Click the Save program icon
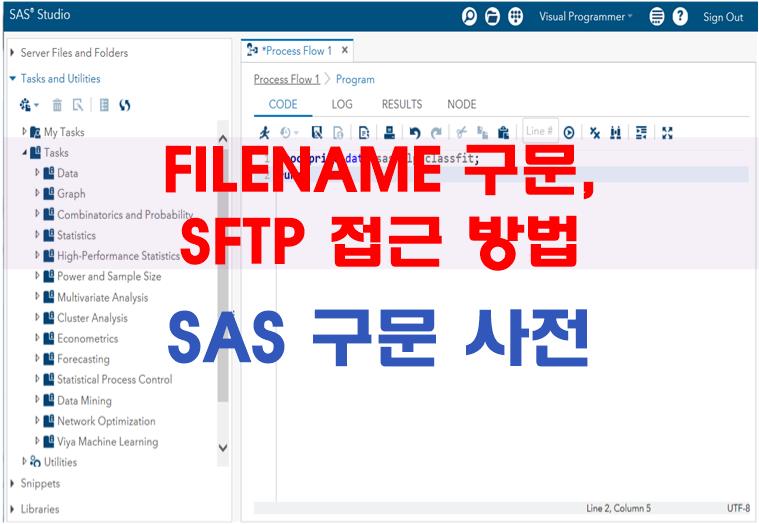This screenshot has height=524, width=759. coord(317,132)
